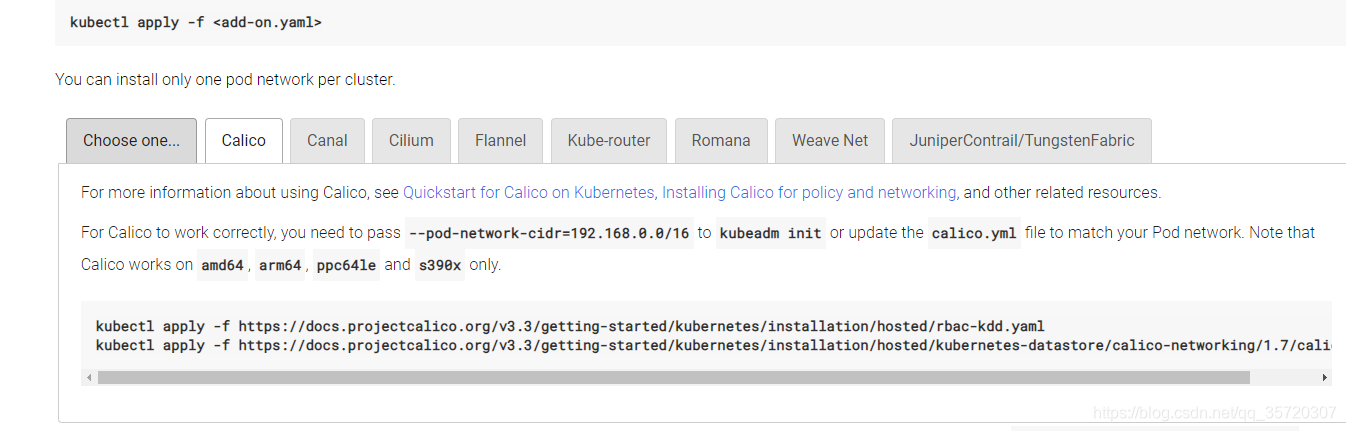This screenshot has width=1346, height=431.
Task: Click the 'calico.yml' inline code
Action: (x=974, y=233)
